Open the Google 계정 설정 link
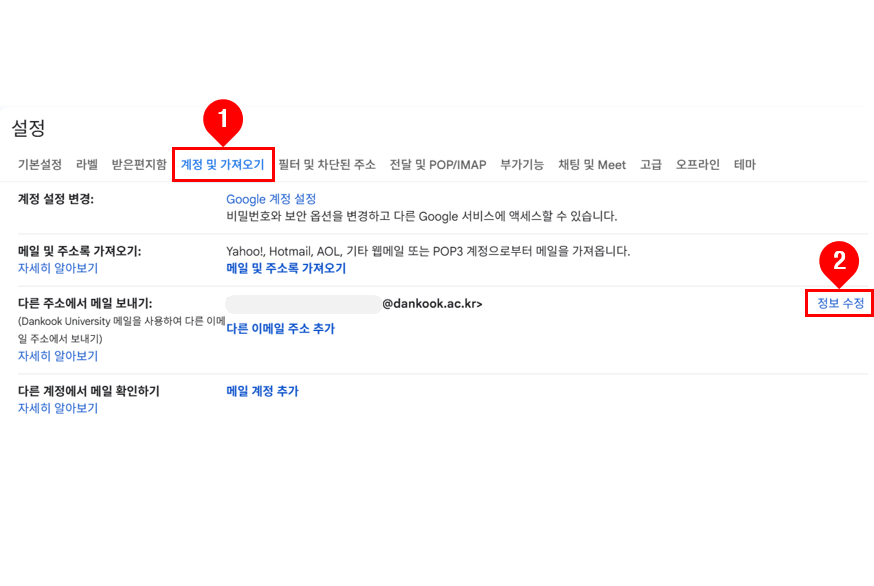The height and width of the screenshot is (586, 874). 271,200
